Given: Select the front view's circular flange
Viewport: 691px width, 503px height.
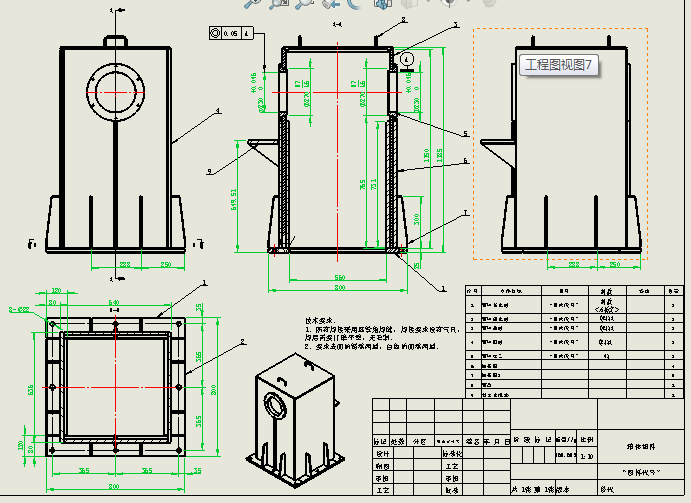Looking at the screenshot, I should point(115,92).
